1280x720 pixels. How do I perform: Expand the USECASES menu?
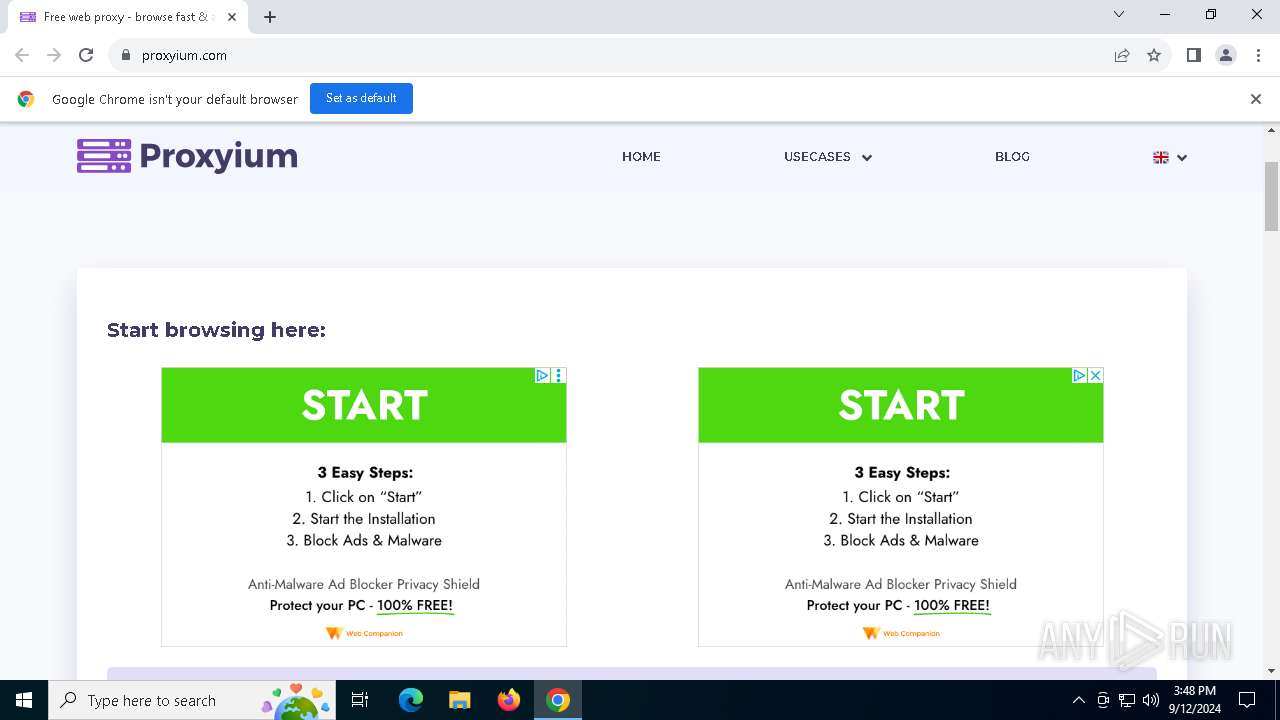click(828, 157)
